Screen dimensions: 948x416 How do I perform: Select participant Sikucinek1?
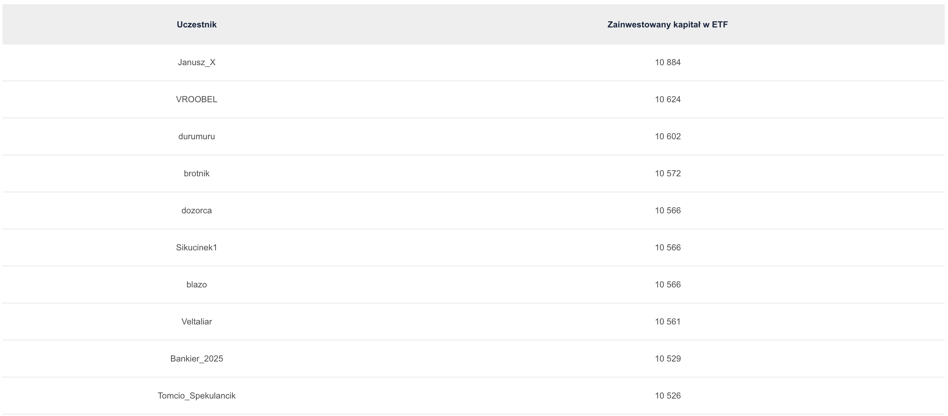[196, 247]
